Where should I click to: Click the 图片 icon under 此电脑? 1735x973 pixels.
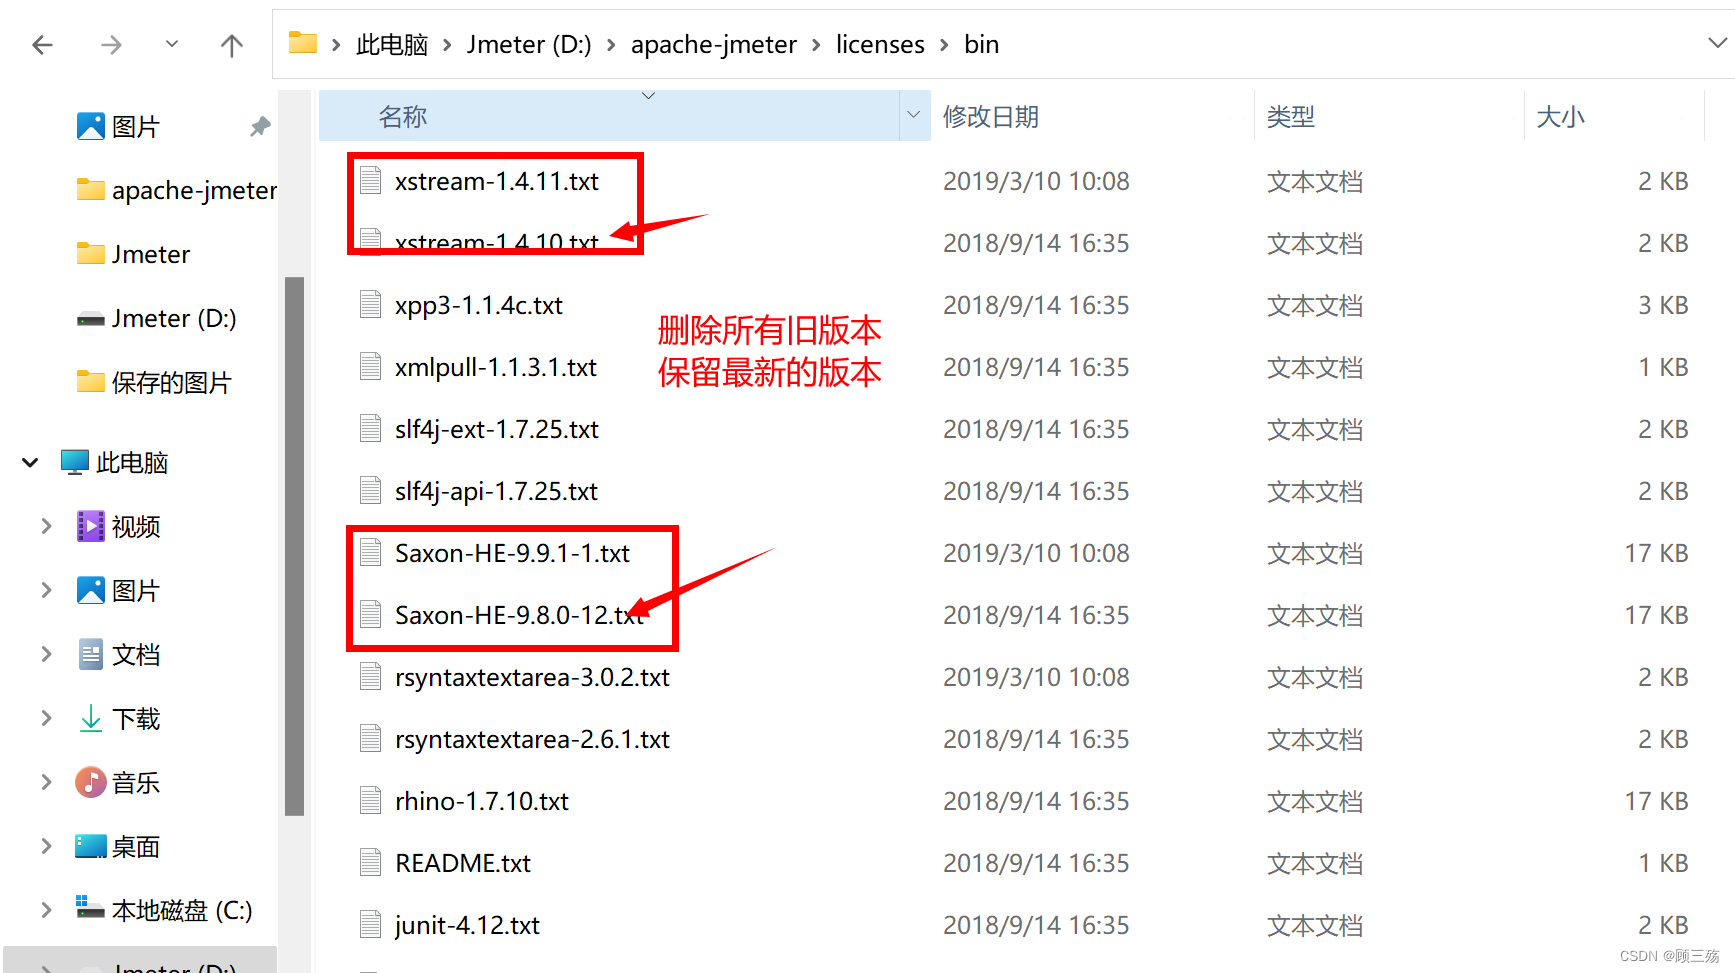tap(91, 590)
